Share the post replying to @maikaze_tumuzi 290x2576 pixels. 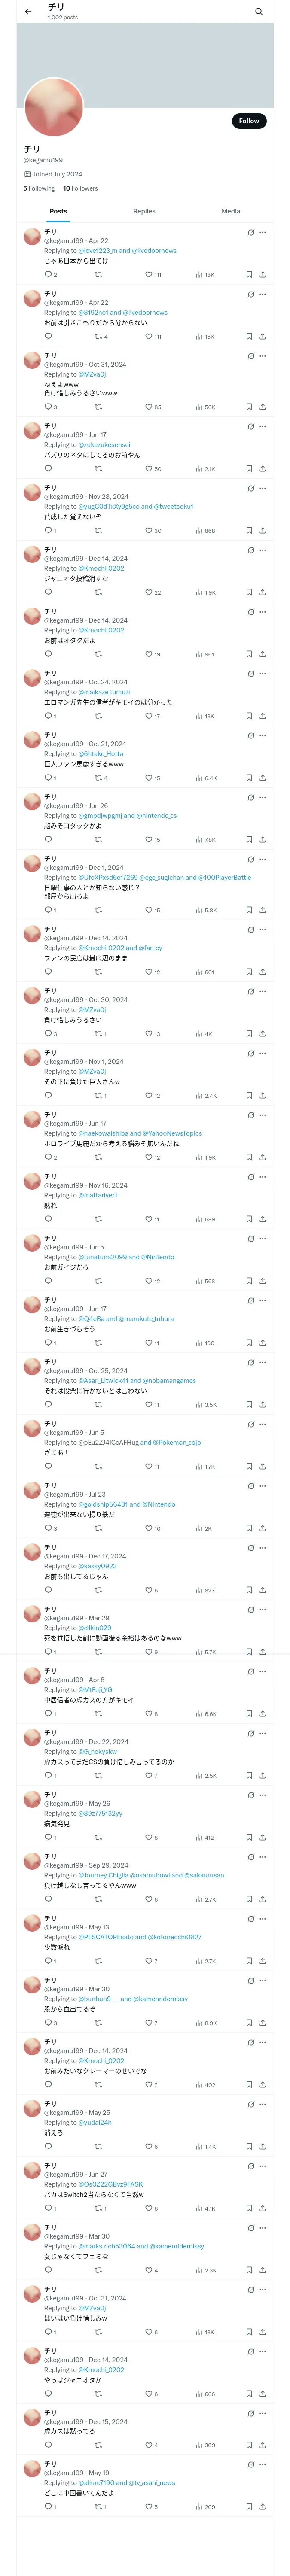click(262, 716)
